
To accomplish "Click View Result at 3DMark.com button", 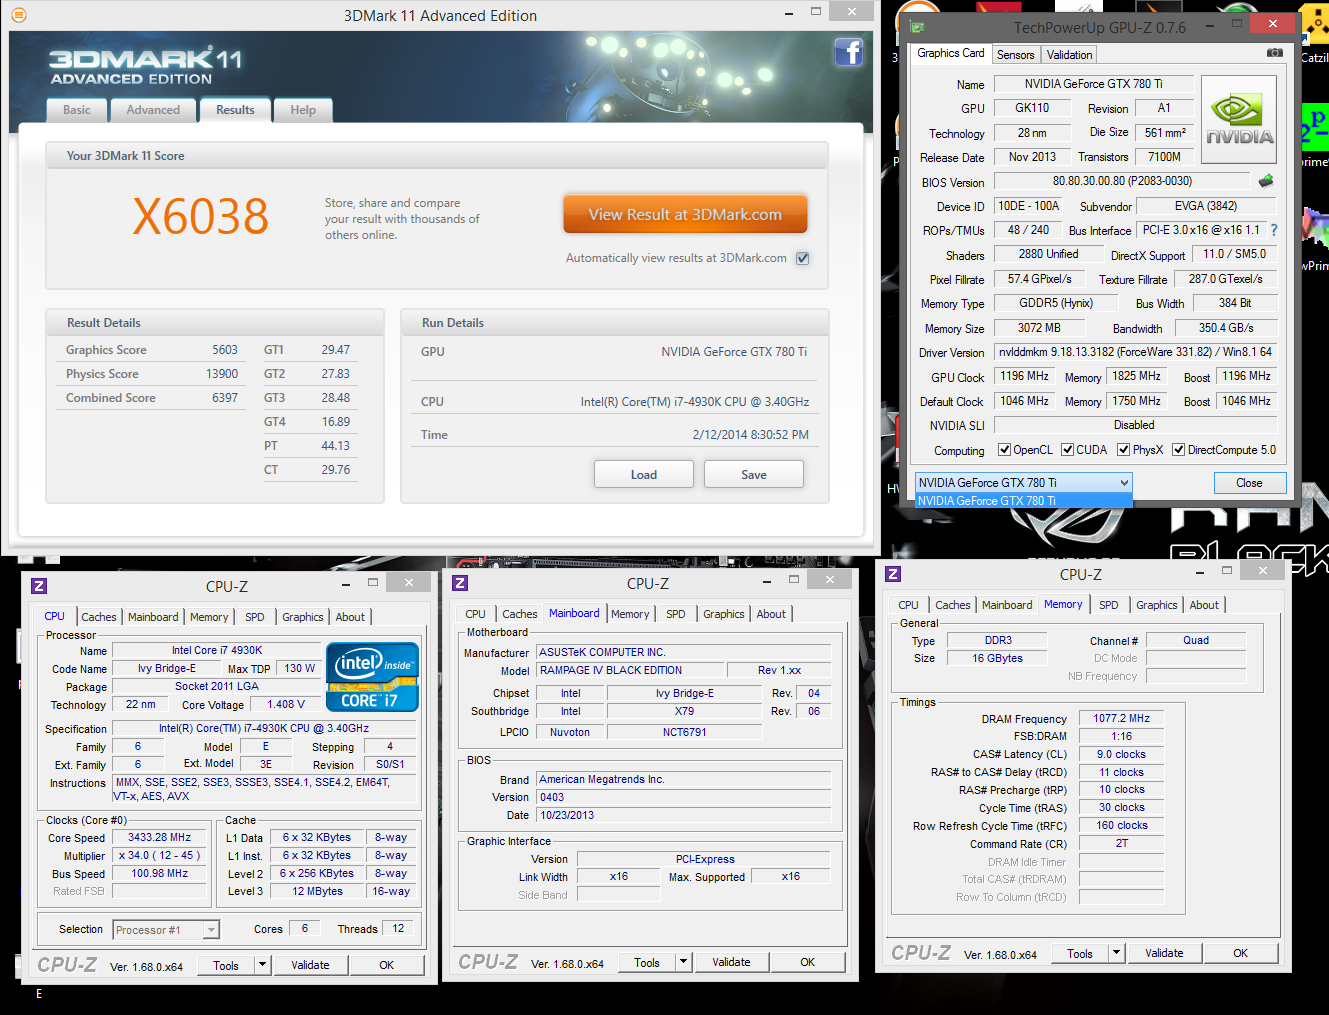I will (685, 215).
